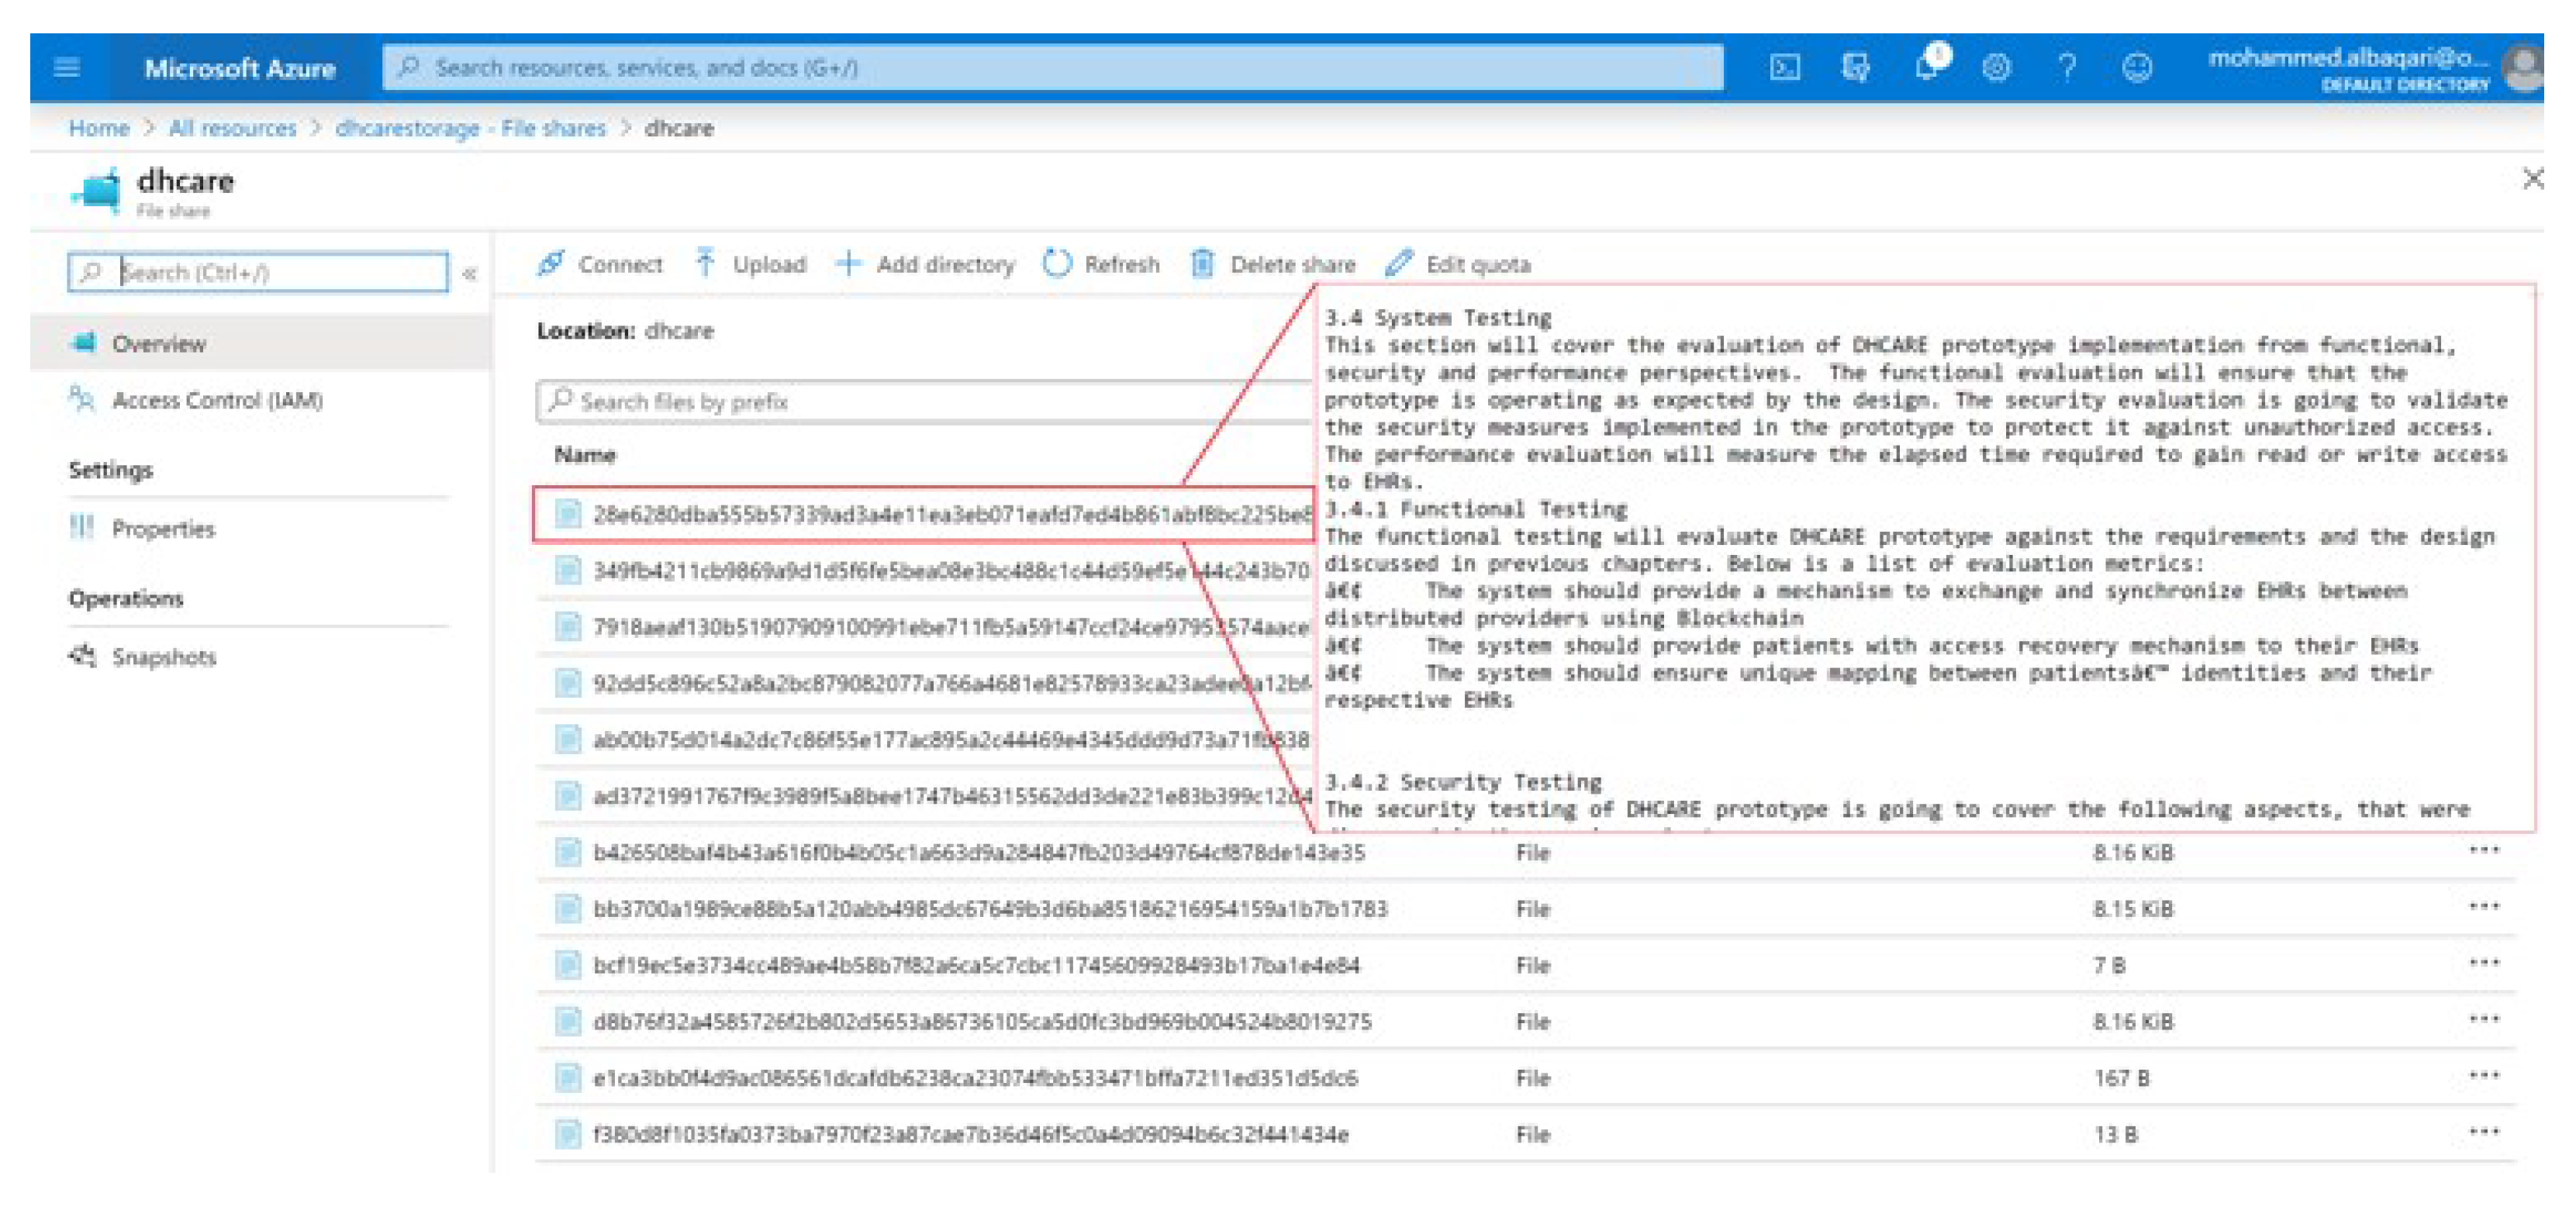Image resolution: width=2576 pixels, height=1210 pixels.
Task: Open the Azure portal hamburger menu
Action: click(67, 68)
